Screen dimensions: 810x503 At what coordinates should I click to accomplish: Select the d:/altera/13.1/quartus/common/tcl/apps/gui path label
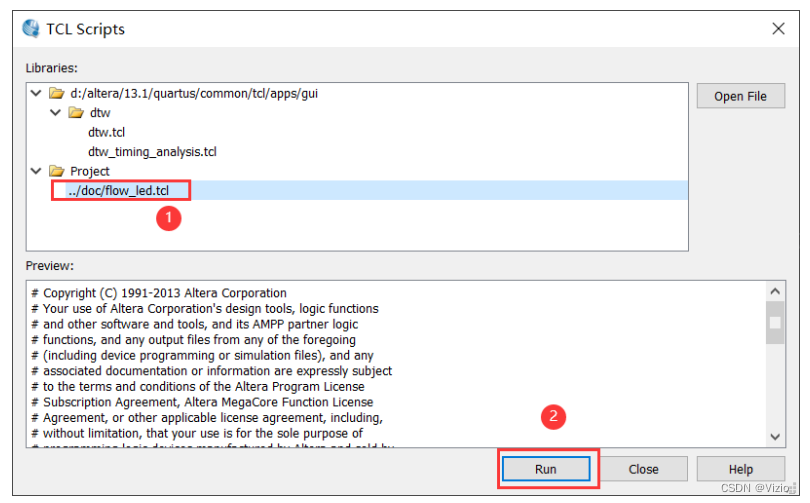tap(194, 93)
